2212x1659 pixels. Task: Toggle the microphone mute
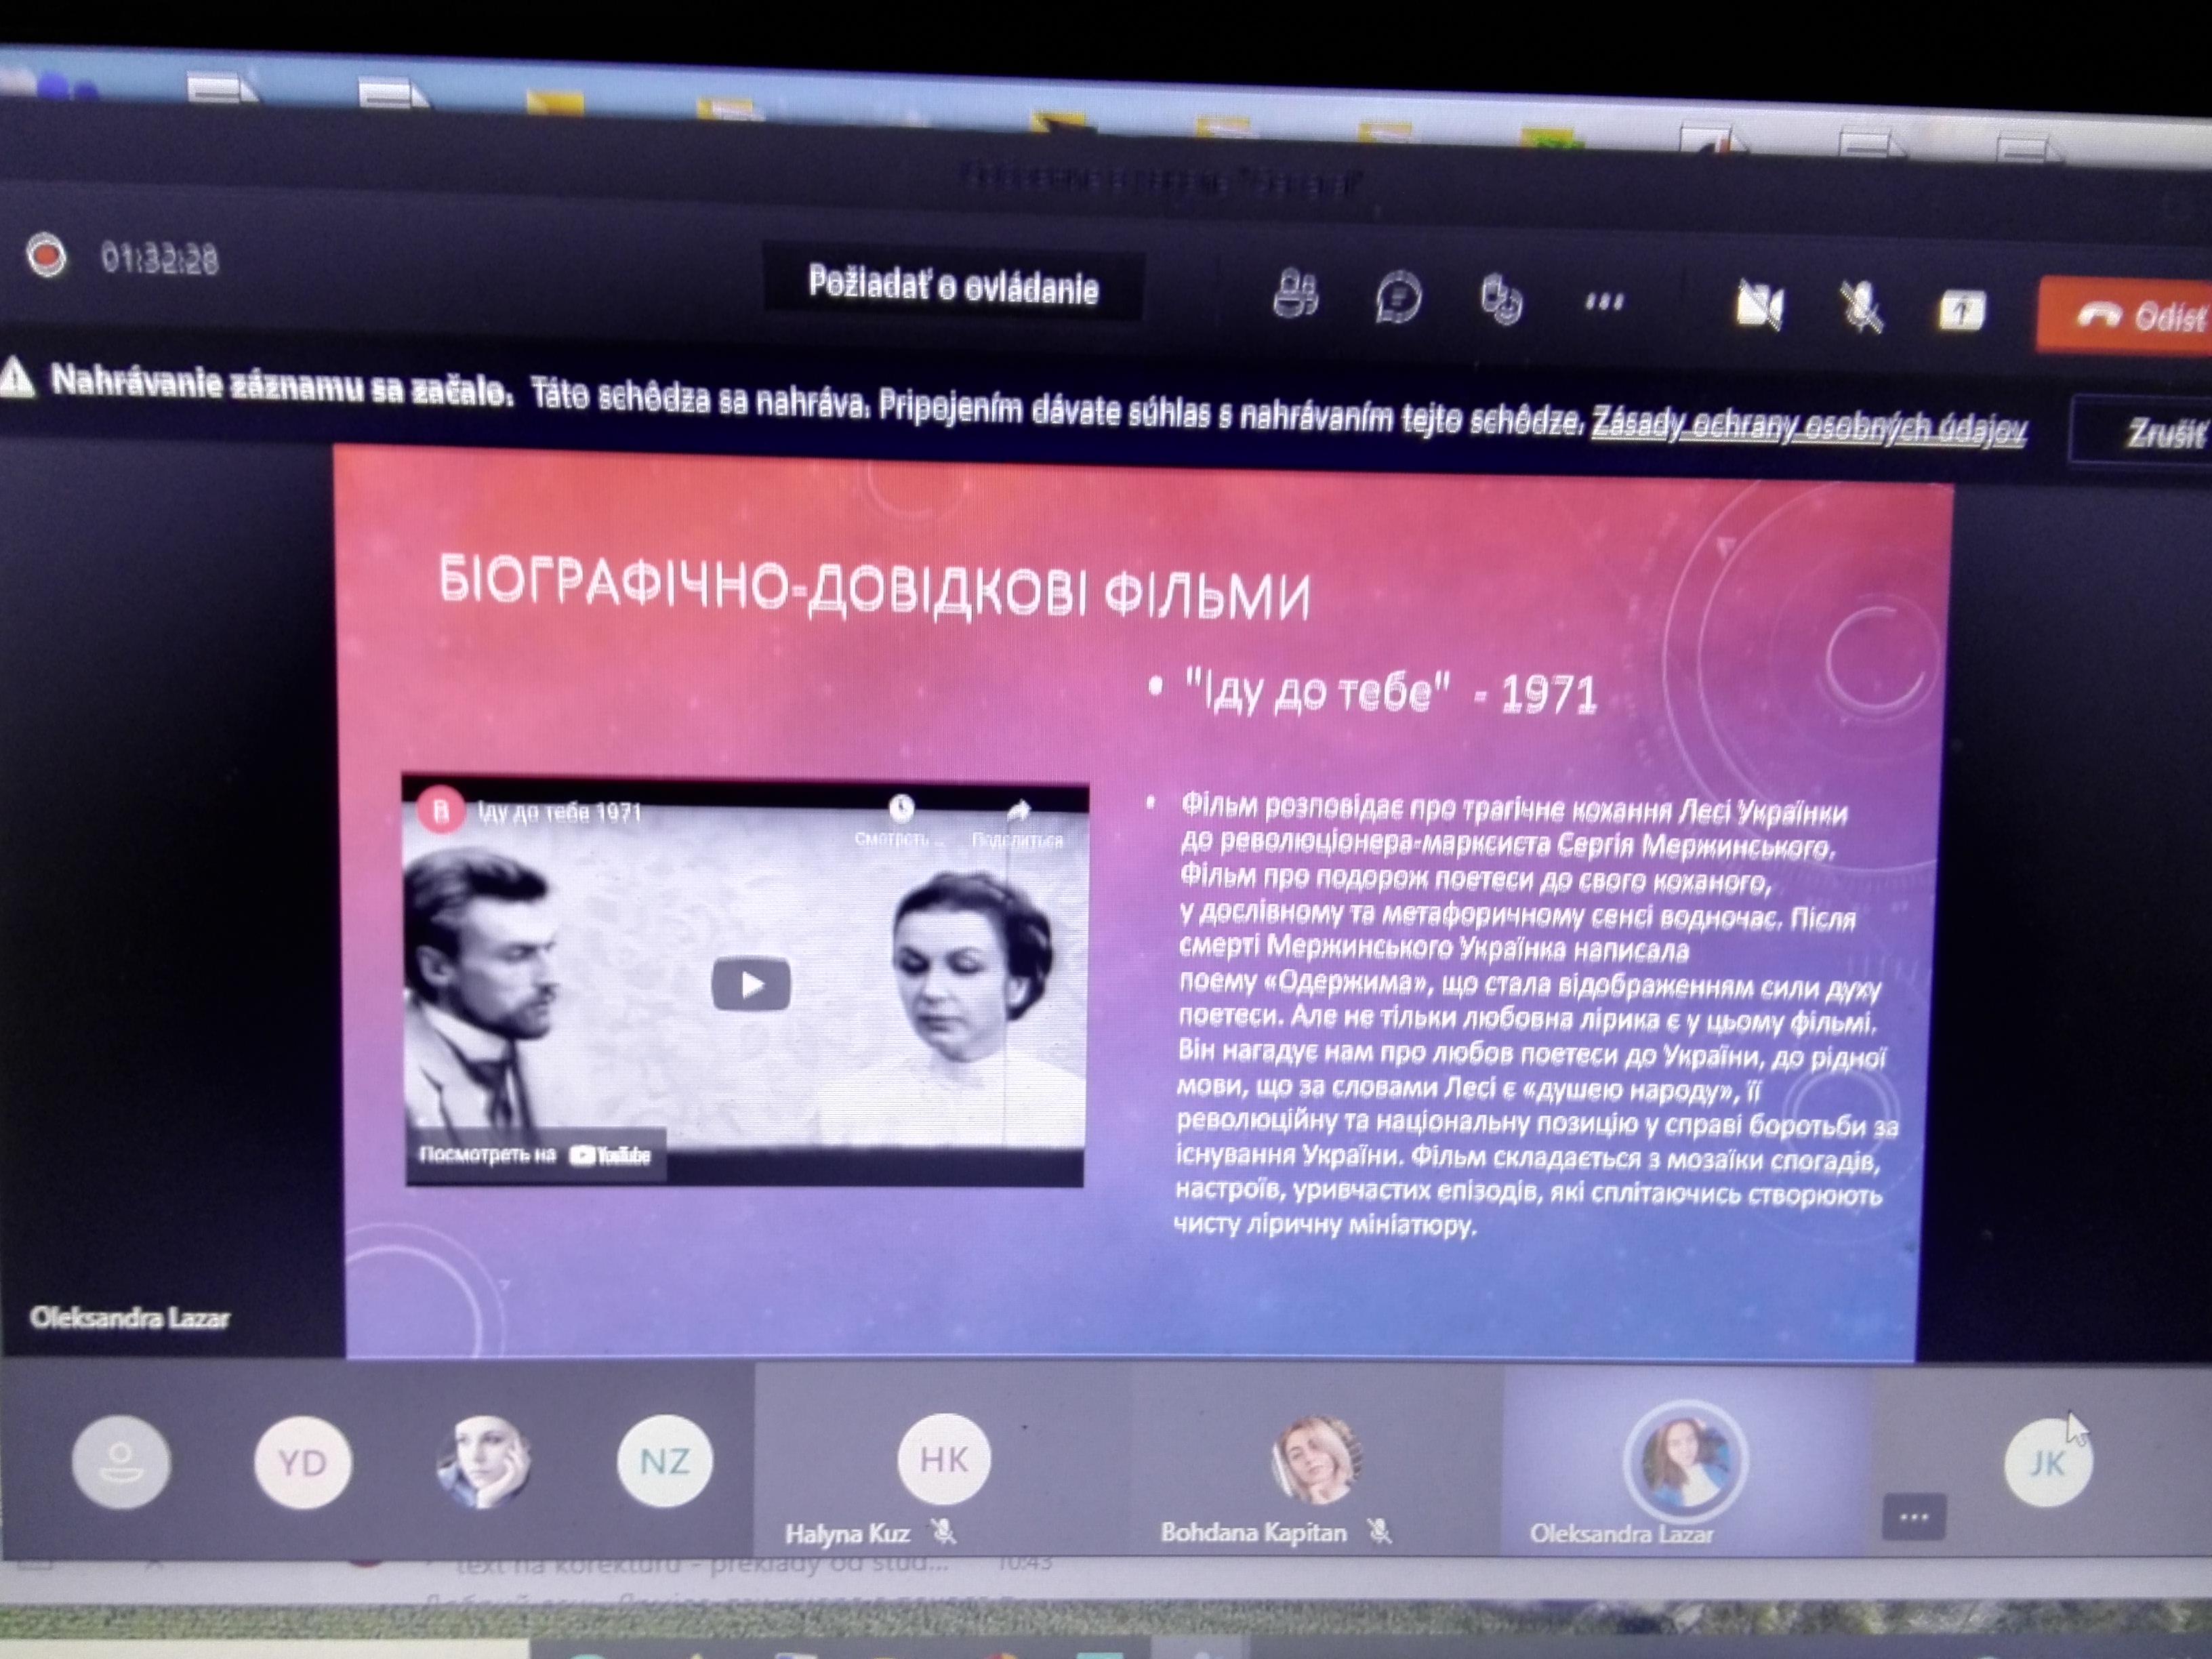1861,307
